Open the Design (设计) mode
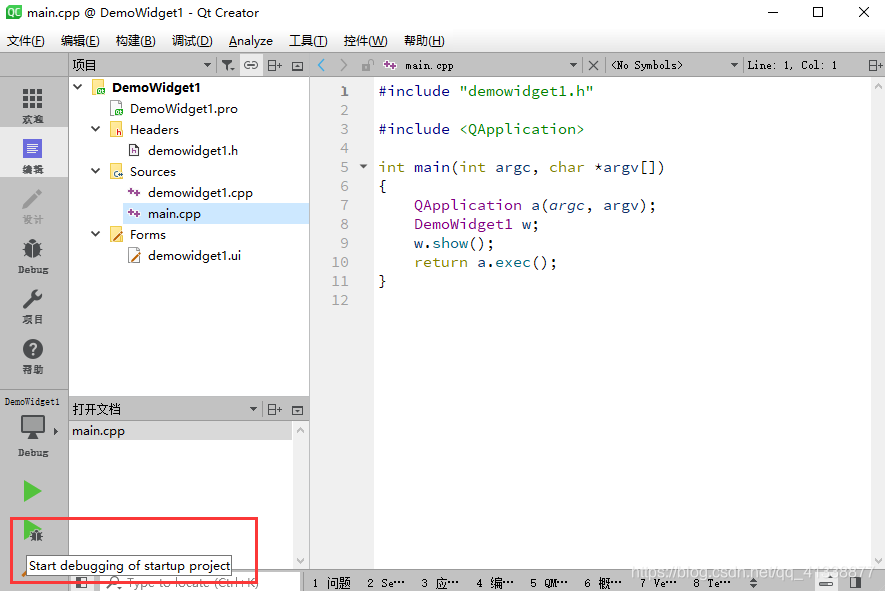Image resolution: width=885 pixels, height=591 pixels. 33,206
